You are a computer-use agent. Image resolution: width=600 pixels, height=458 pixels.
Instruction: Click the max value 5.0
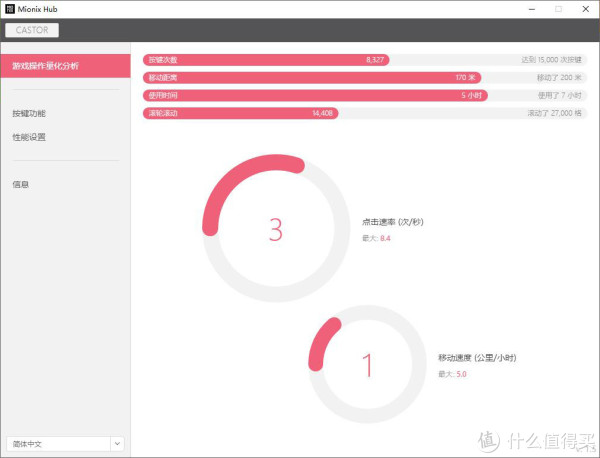(x=461, y=374)
